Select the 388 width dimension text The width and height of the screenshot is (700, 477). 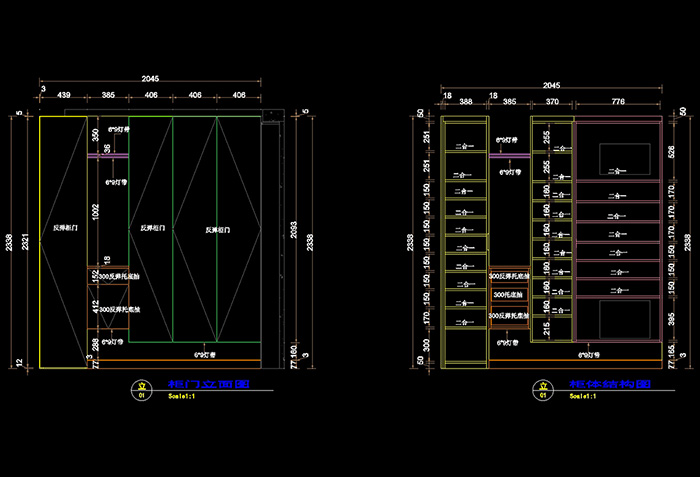coord(465,101)
